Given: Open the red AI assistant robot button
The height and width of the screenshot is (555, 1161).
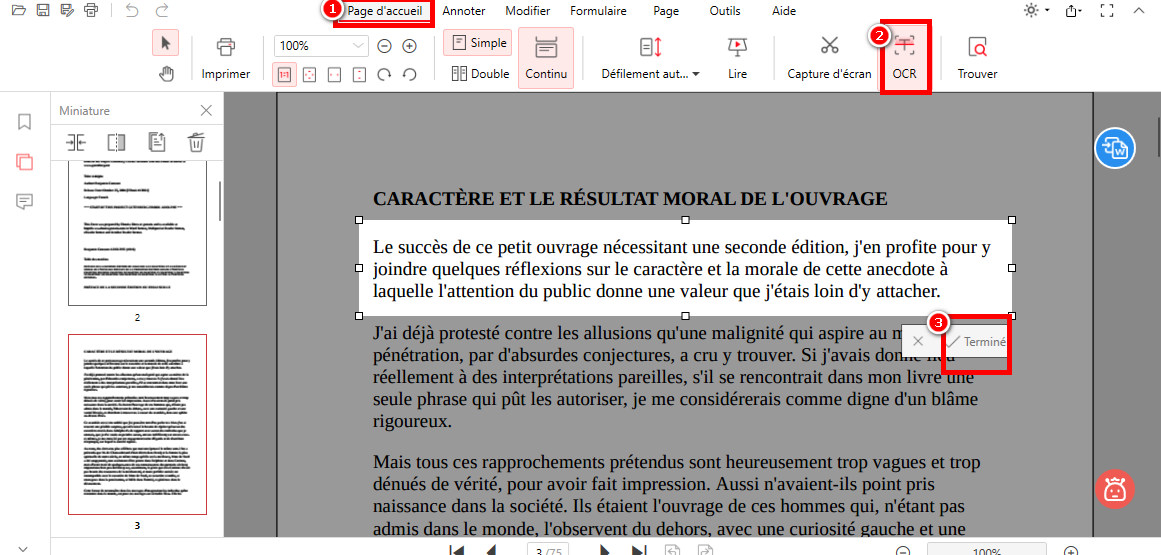Looking at the screenshot, I should tap(1115, 489).
